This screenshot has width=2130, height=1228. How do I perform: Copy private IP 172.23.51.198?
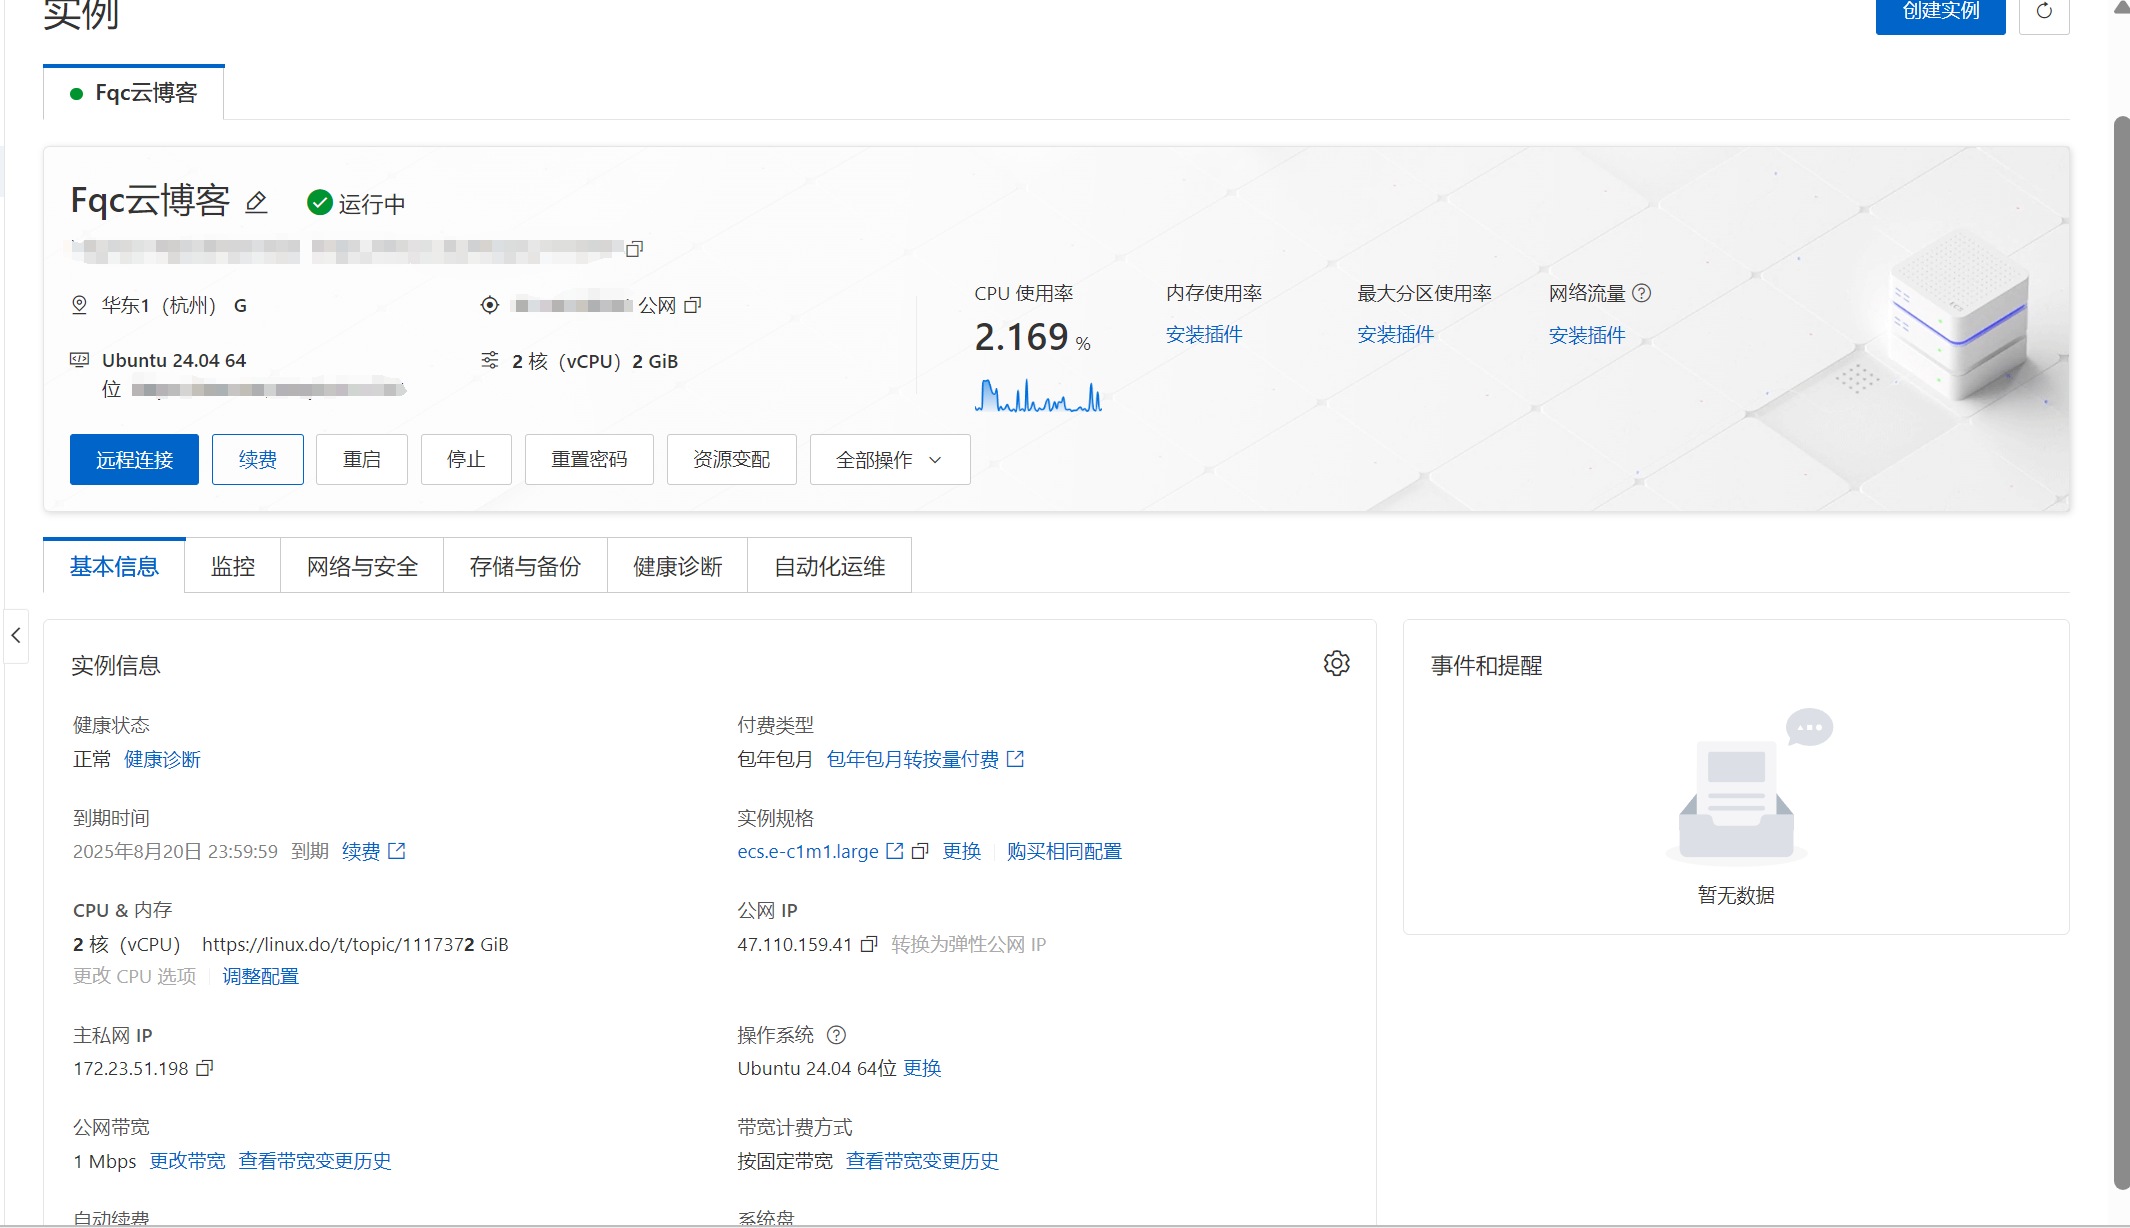204,1068
